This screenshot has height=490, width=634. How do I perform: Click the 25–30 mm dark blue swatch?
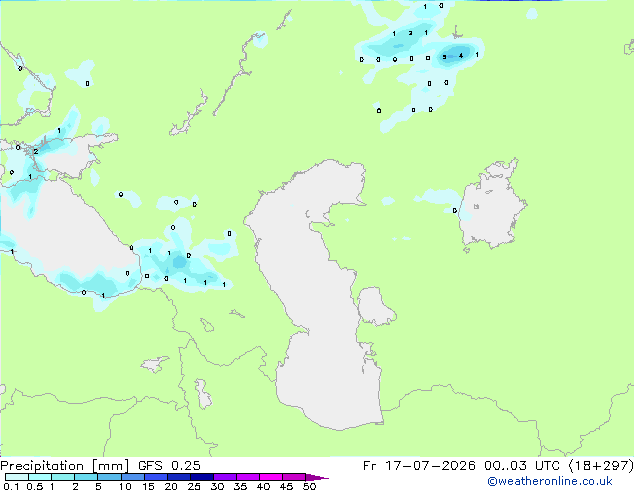(201, 477)
